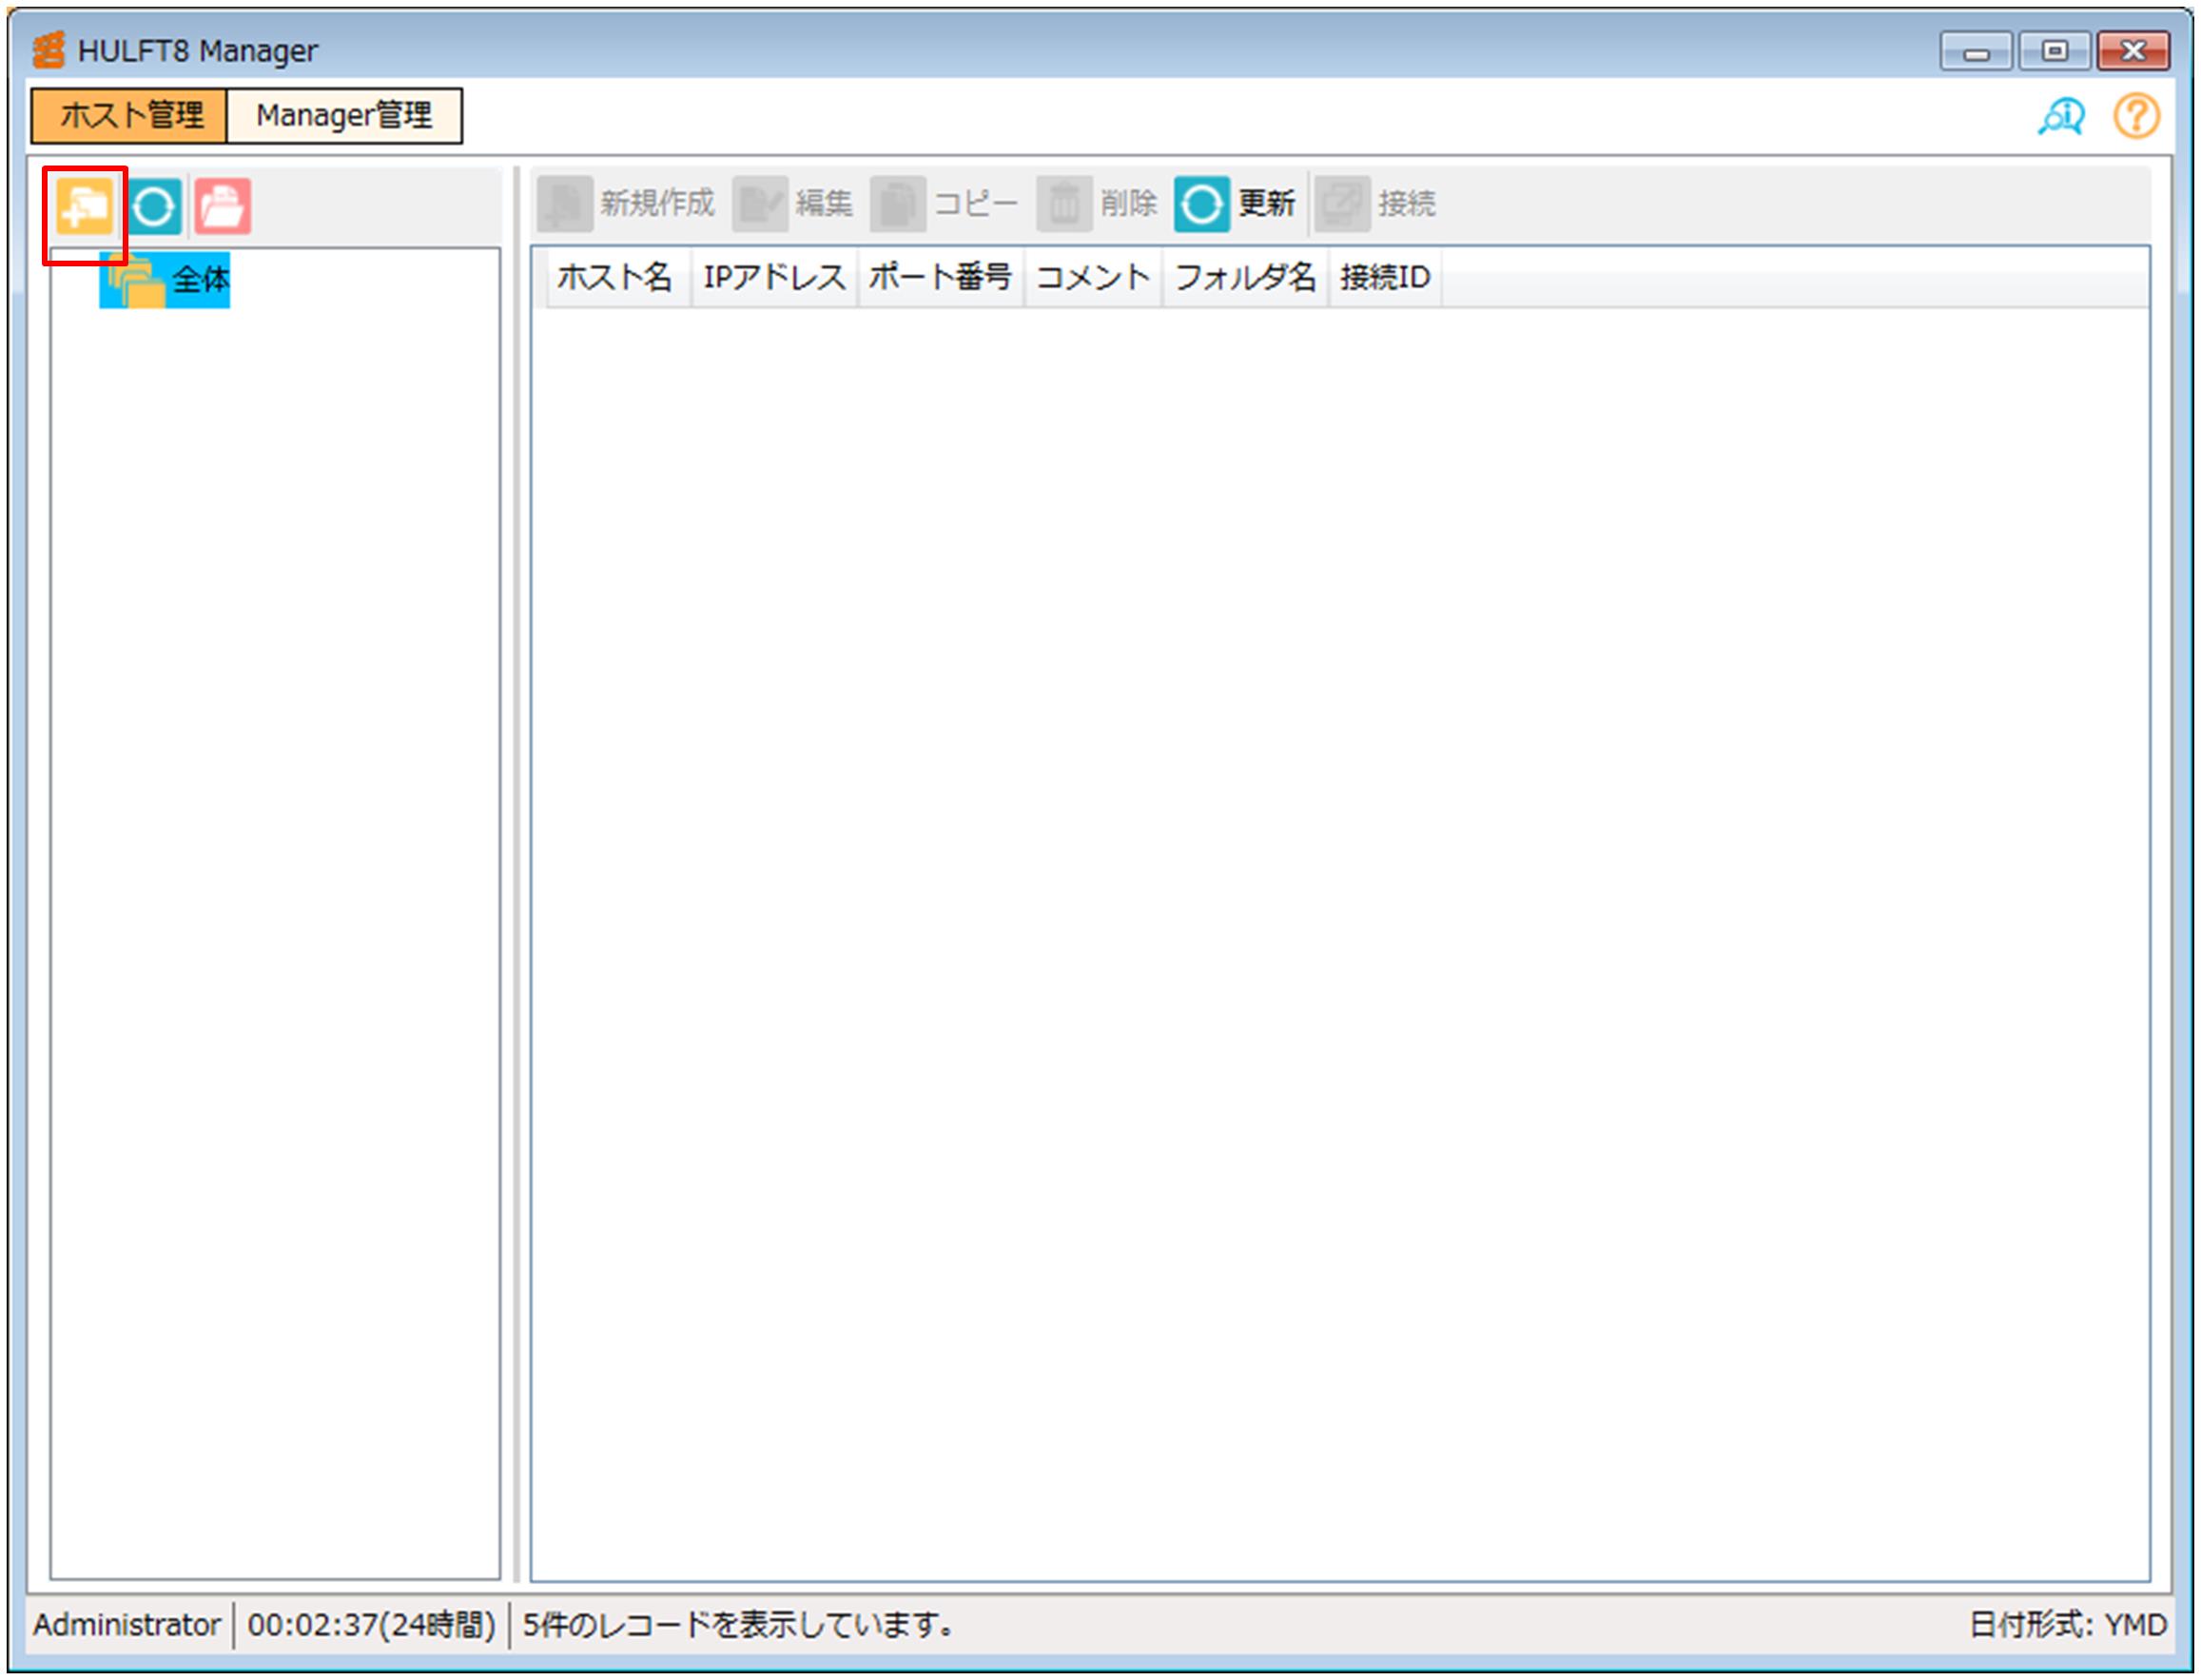Click the 新規作成 (New) toolbar icon
The width and height of the screenshot is (2201, 1680).
565,204
